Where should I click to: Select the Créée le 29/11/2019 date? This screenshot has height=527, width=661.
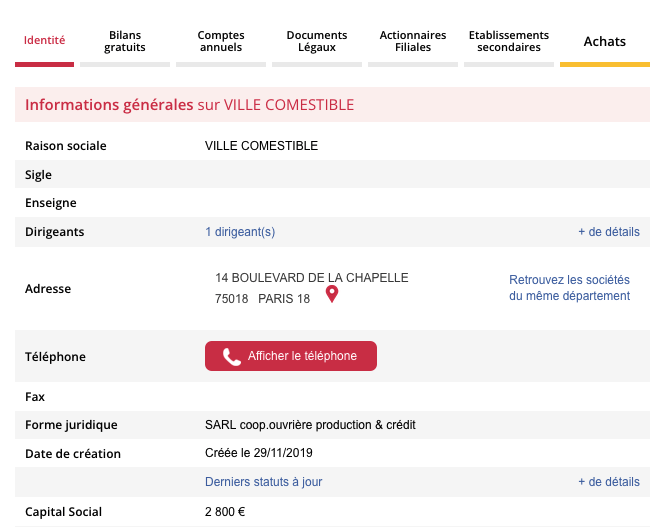(259, 453)
